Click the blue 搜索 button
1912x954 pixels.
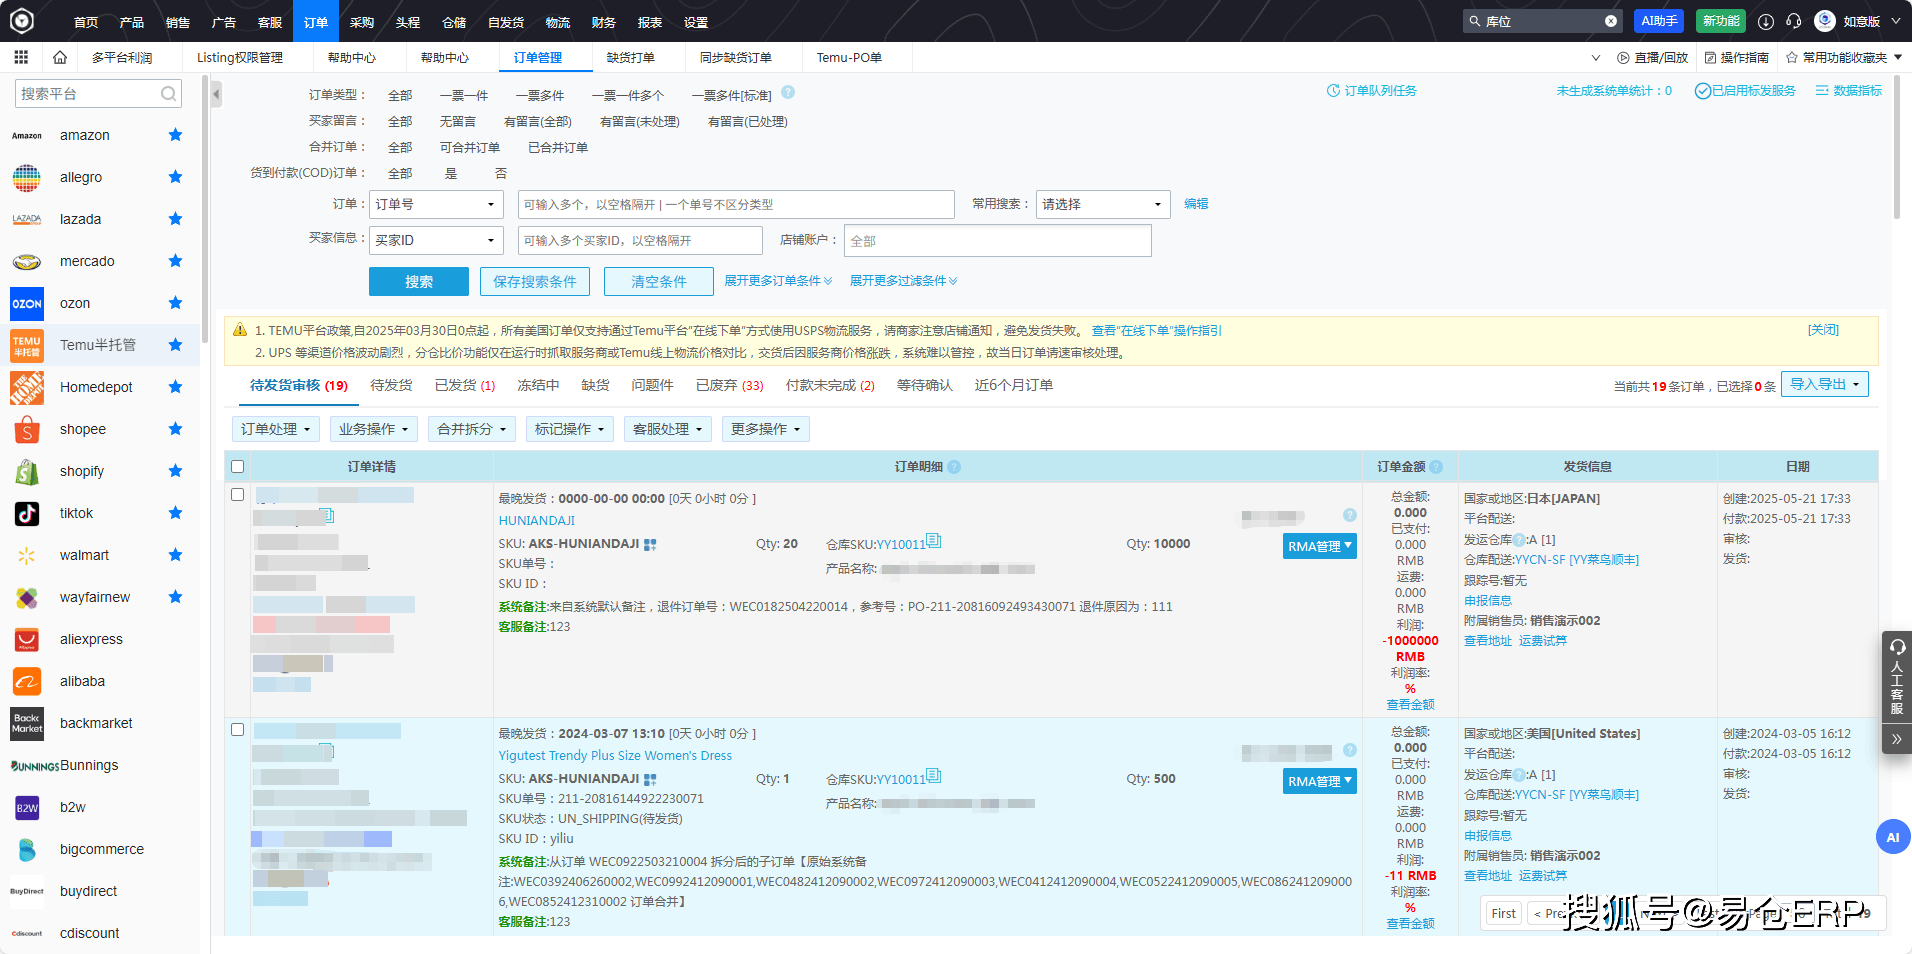tap(418, 282)
